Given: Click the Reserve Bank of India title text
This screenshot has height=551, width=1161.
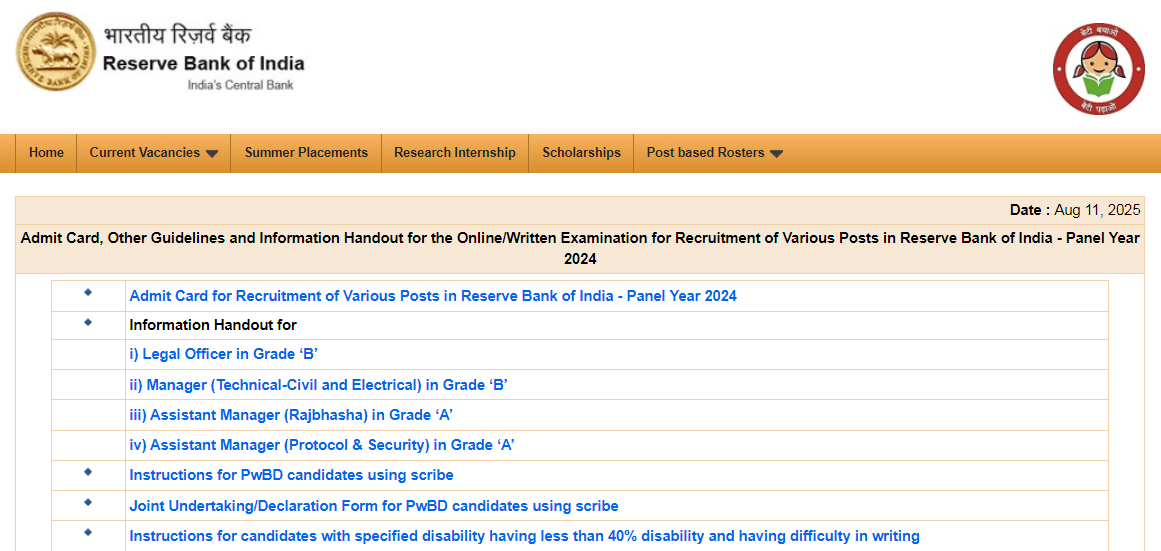Looking at the screenshot, I should click(x=203, y=63).
